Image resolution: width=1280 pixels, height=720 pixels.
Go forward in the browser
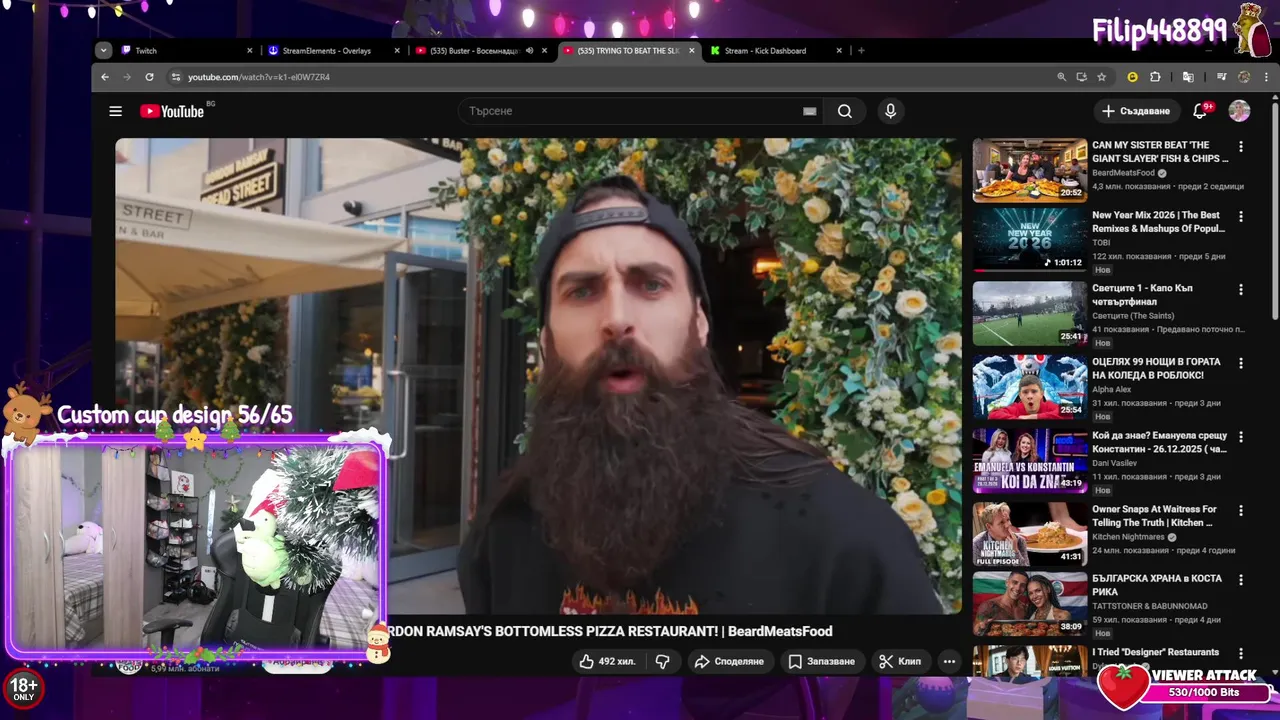tap(127, 77)
